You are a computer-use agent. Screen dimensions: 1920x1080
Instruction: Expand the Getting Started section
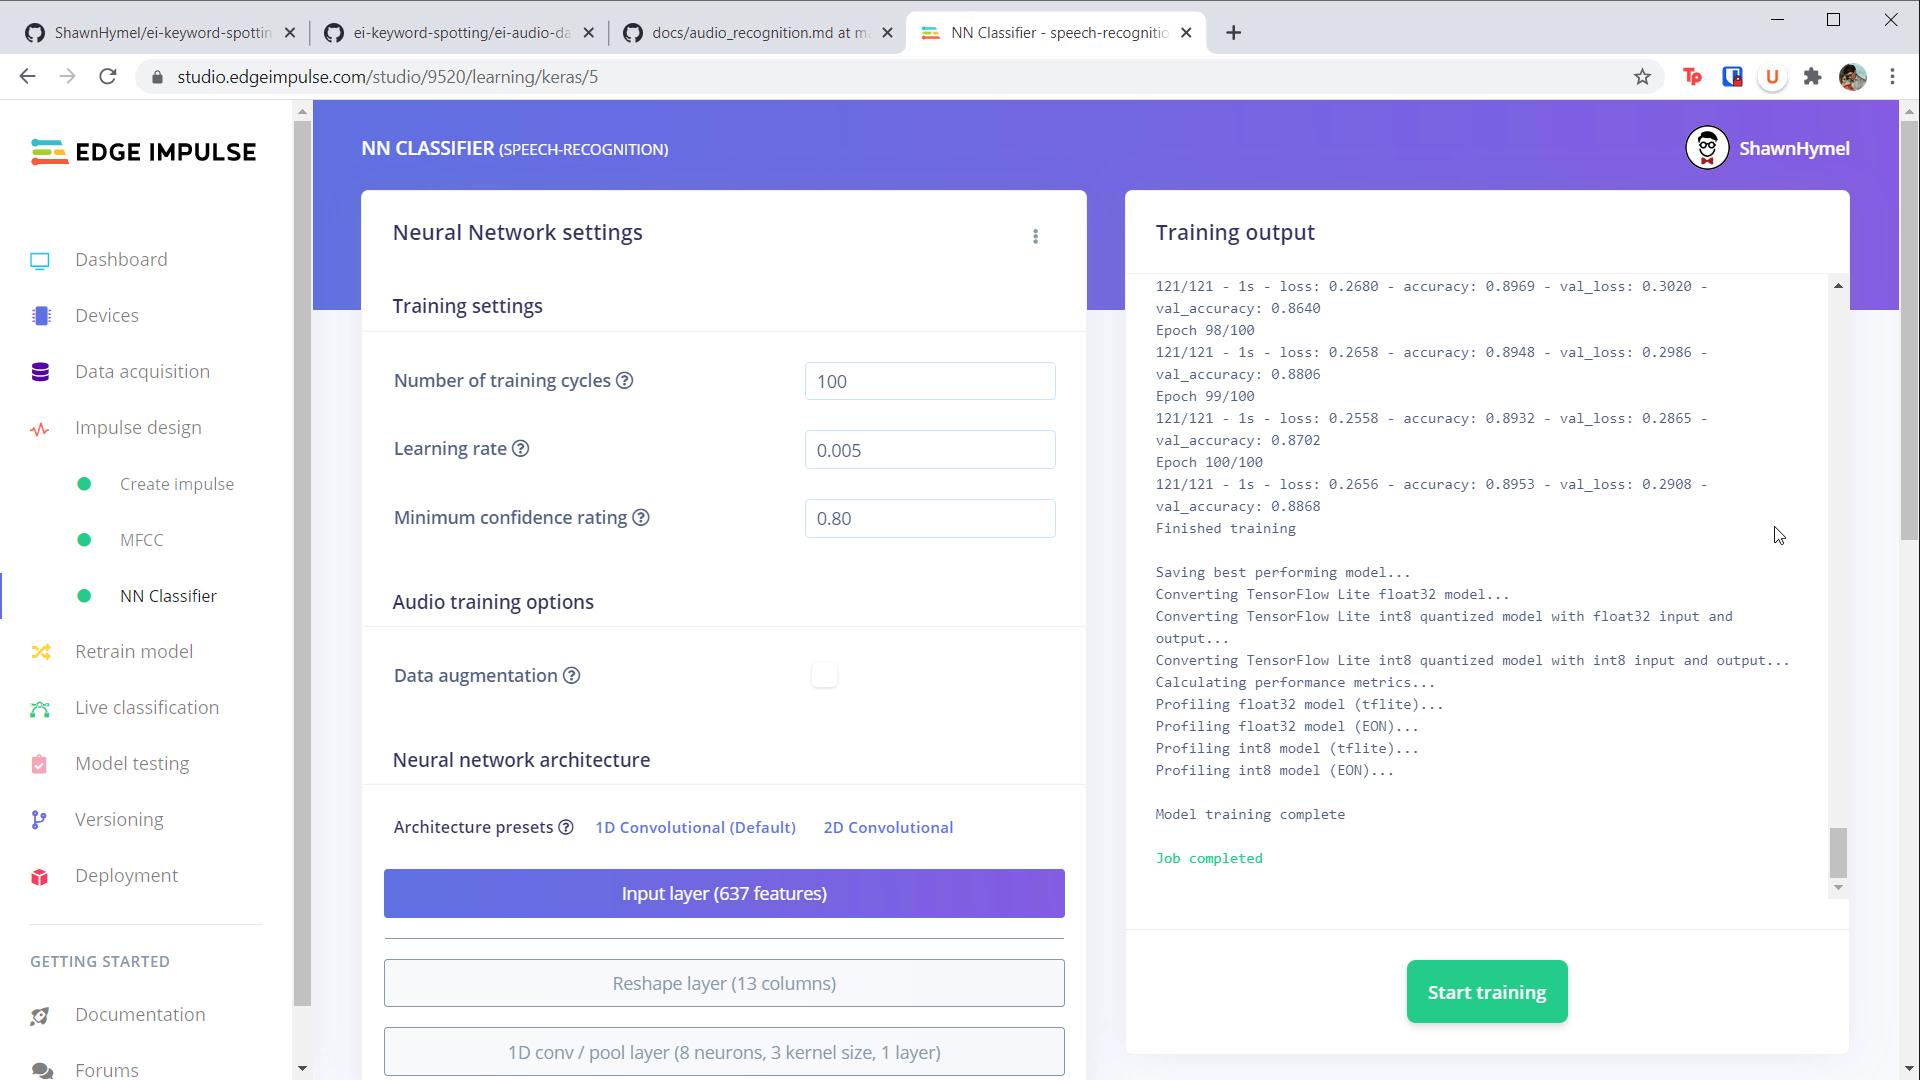click(x=99, y=960)
